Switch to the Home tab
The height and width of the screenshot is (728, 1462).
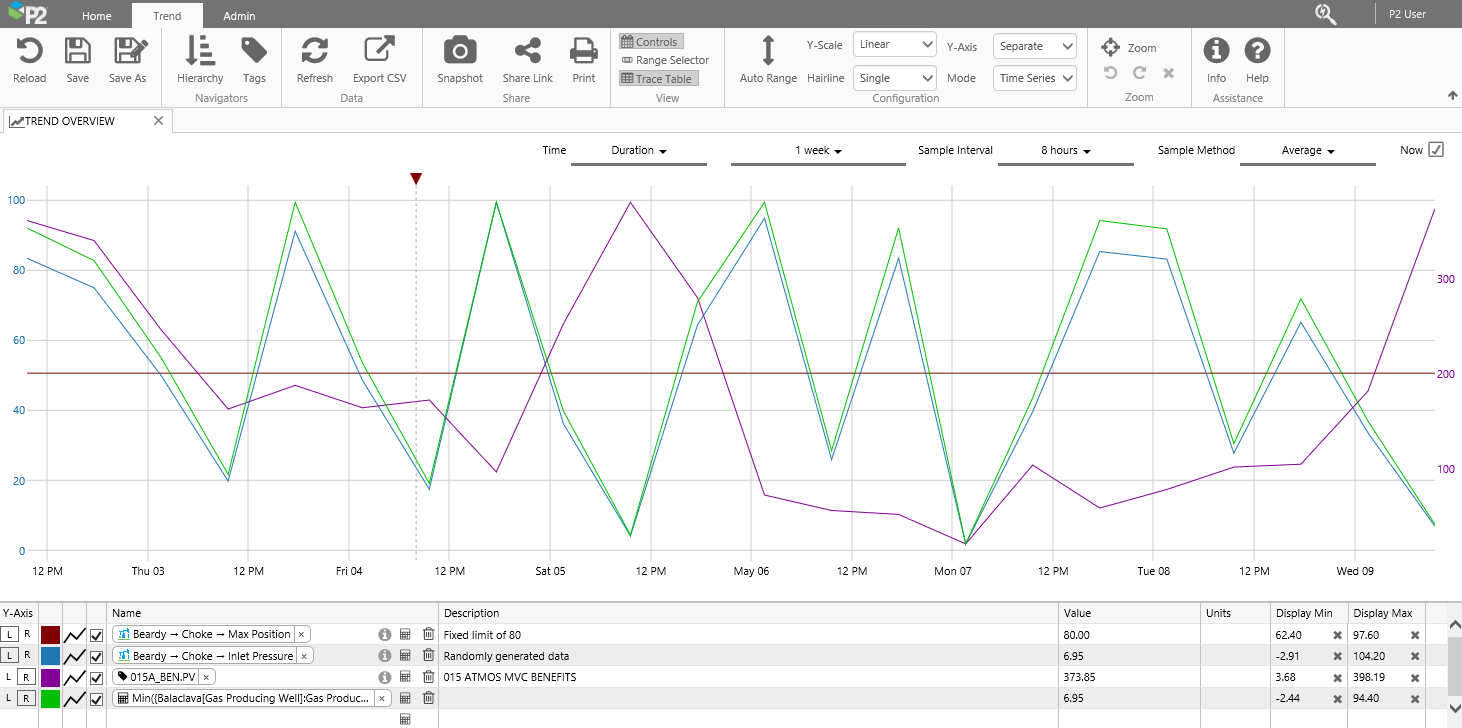pos(97,16)
